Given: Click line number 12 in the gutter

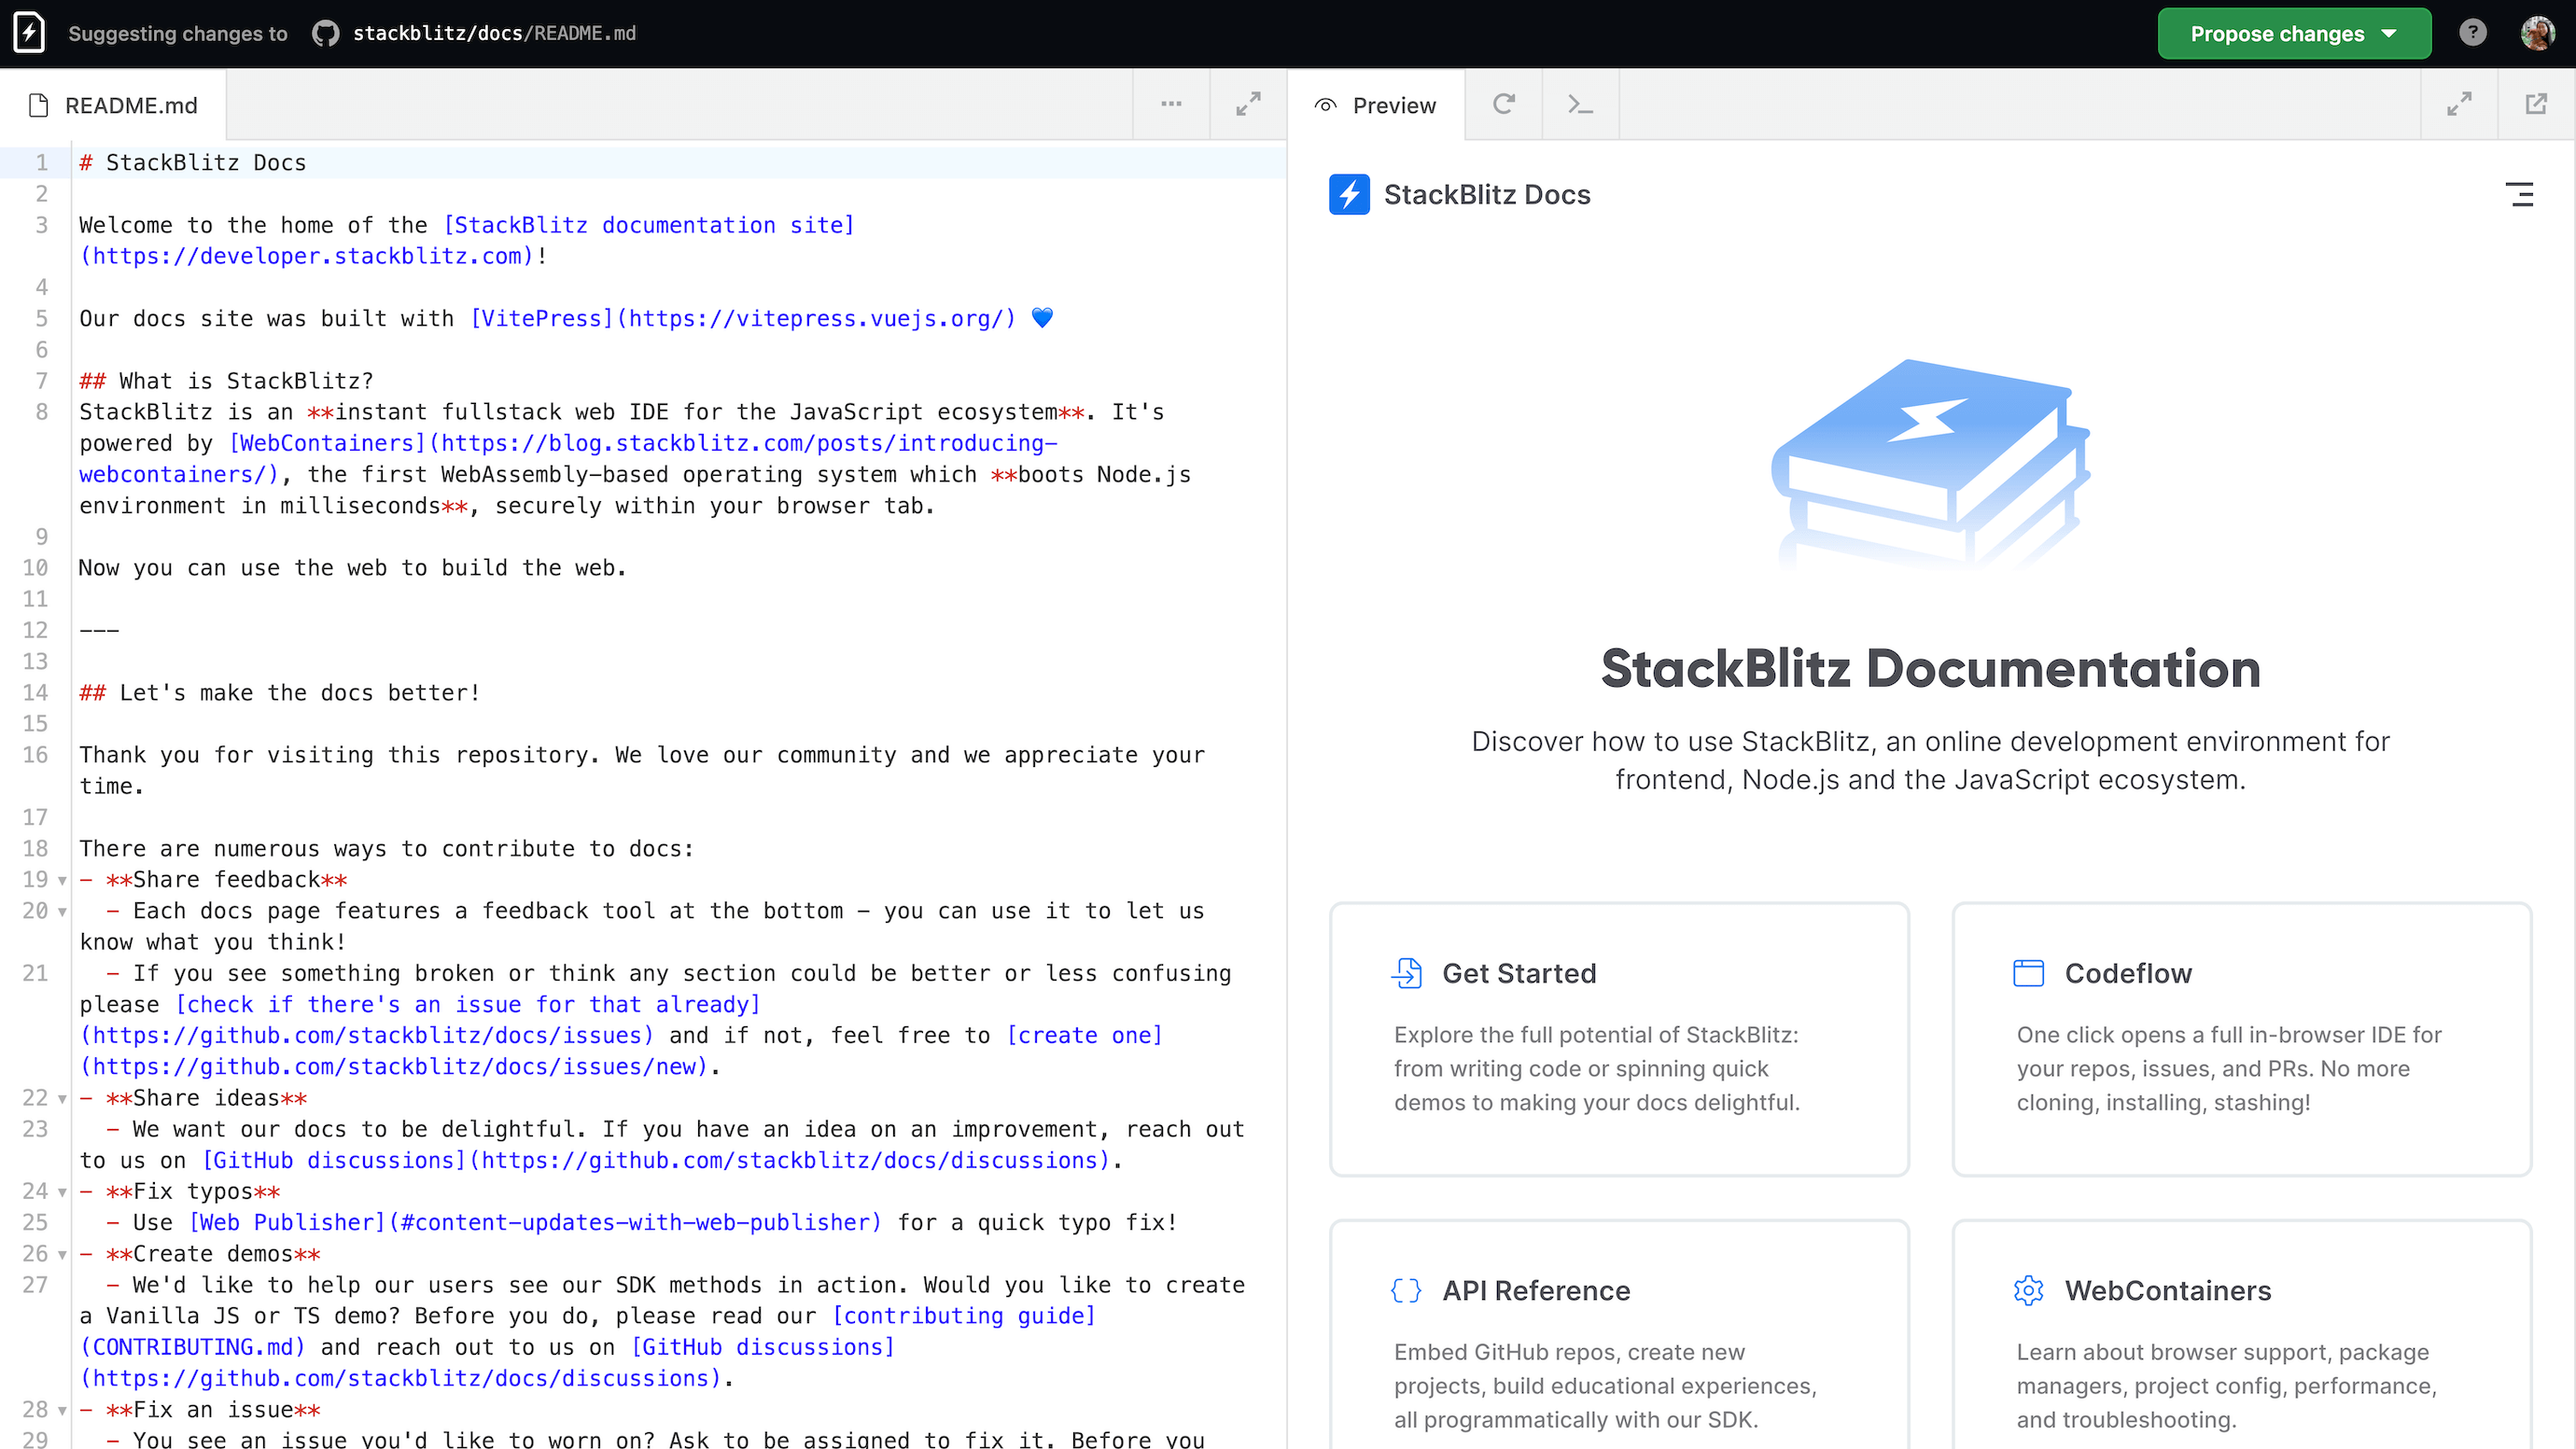Looking at the screenshot, I should [x=36, y=630].
